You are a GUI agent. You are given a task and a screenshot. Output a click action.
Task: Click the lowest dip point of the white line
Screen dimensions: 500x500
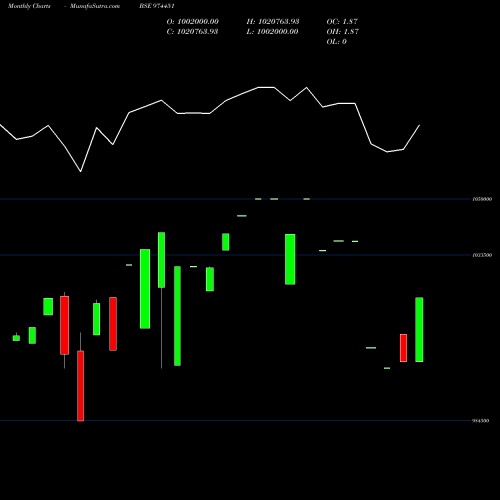click(81, 172)
